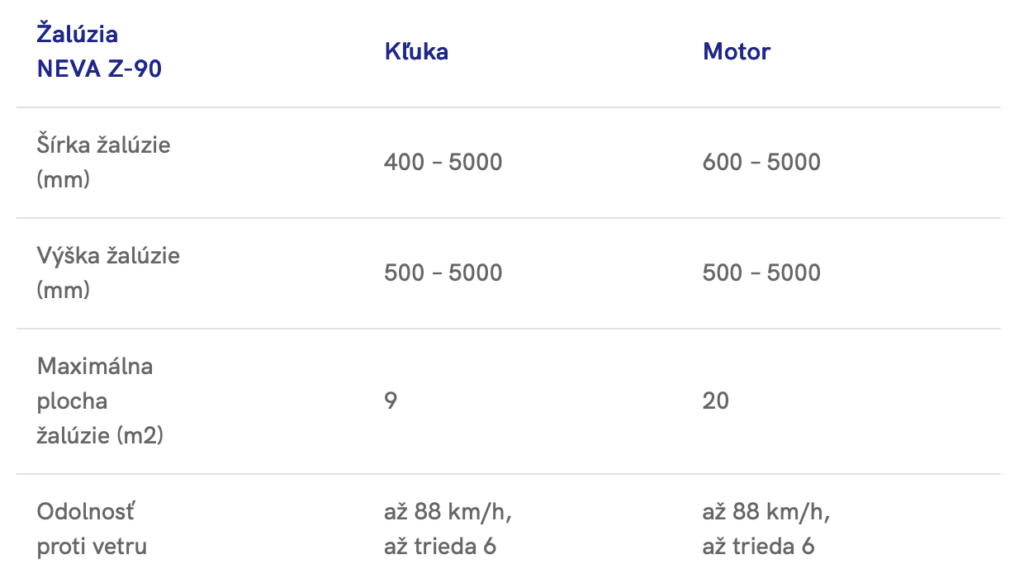Select the Odolnosť proti vetru row label

click(x=92, y=529)
